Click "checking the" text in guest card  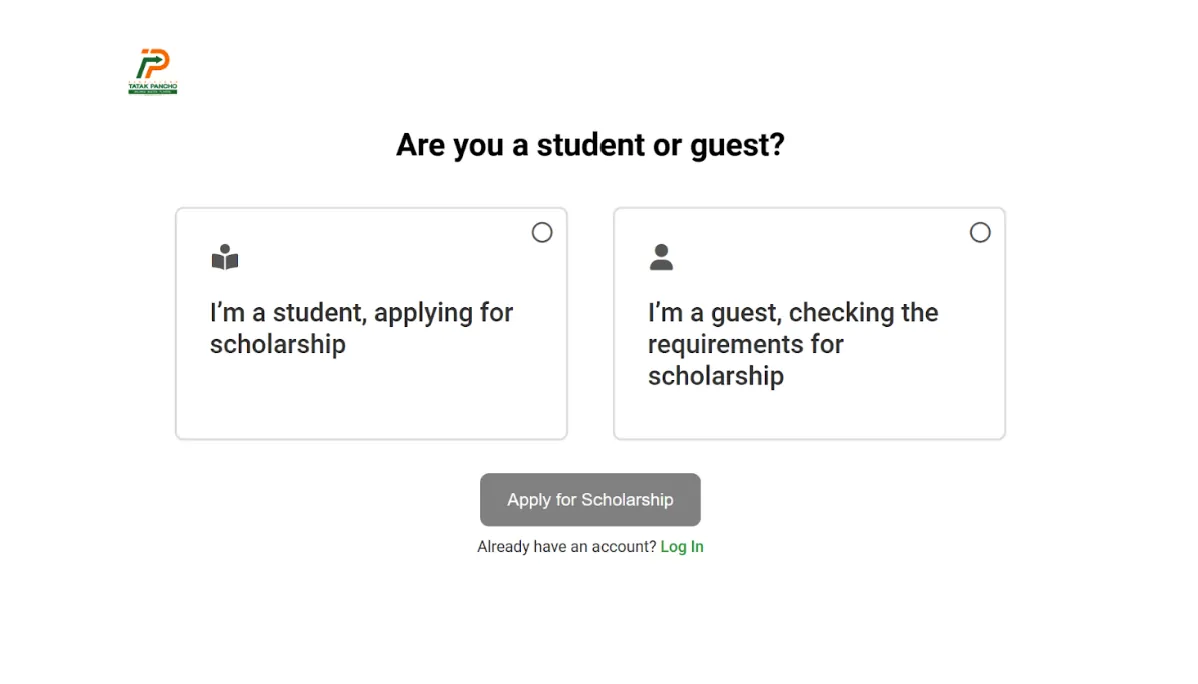tap(863, 313)
